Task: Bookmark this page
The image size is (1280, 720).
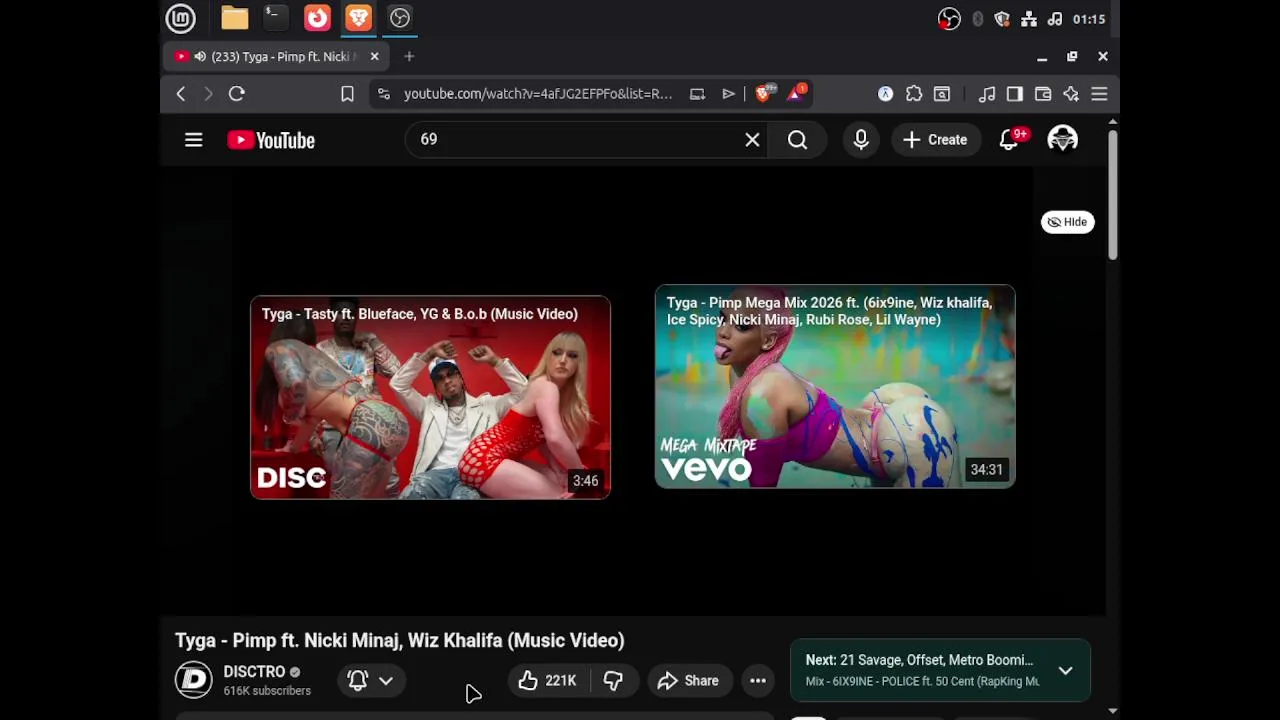Action: pos(347,94)
